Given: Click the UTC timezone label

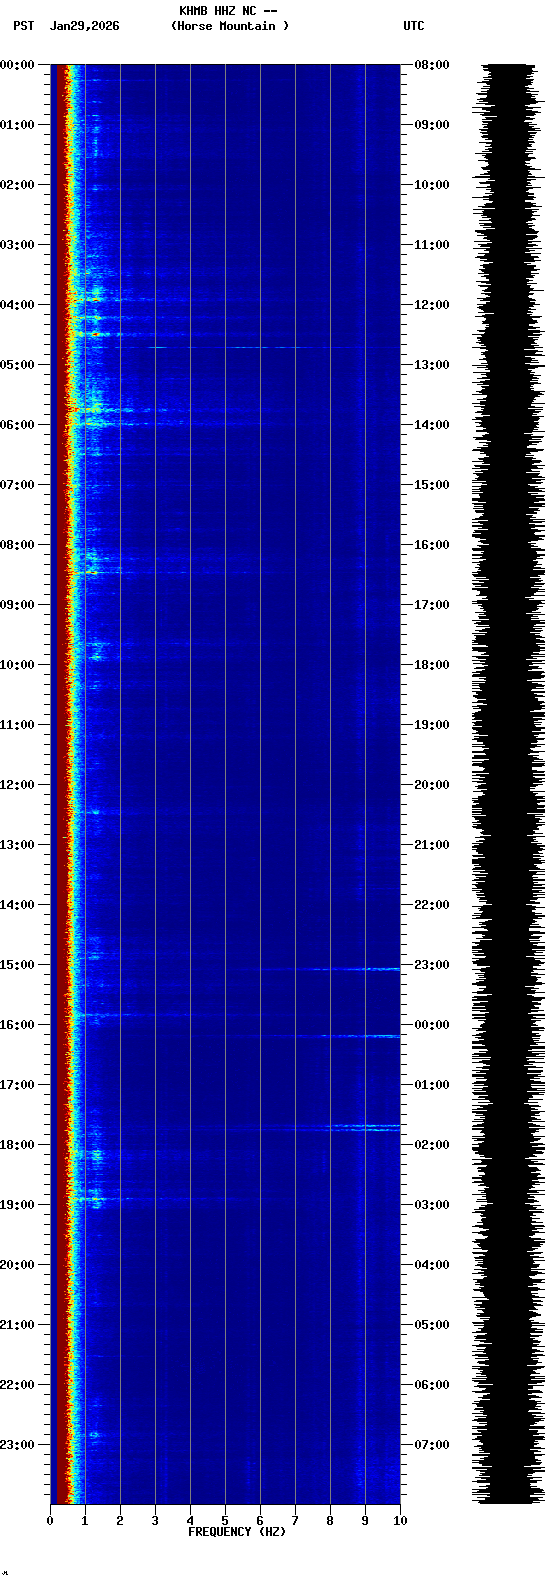Looking at the screenshot, I should click(x=414, y=26).
